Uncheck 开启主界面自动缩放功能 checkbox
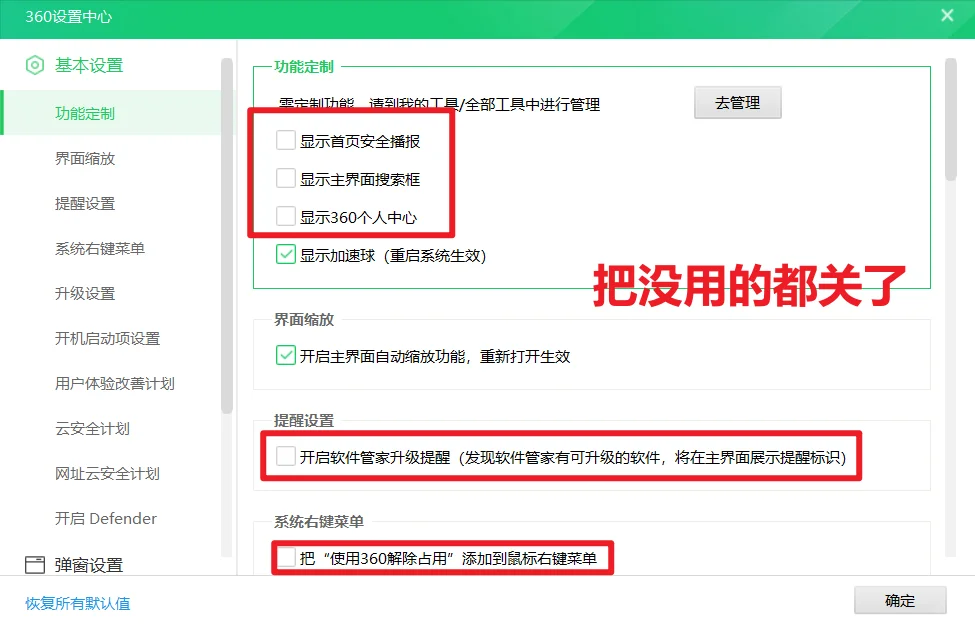Viewport: 975px width, 625px height. 285,355
